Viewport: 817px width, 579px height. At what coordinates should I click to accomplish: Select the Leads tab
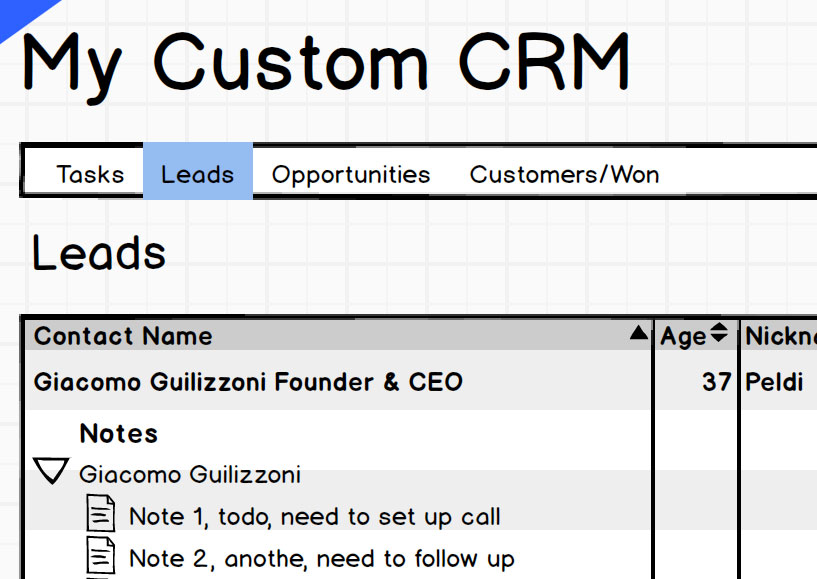click(197, 174)
